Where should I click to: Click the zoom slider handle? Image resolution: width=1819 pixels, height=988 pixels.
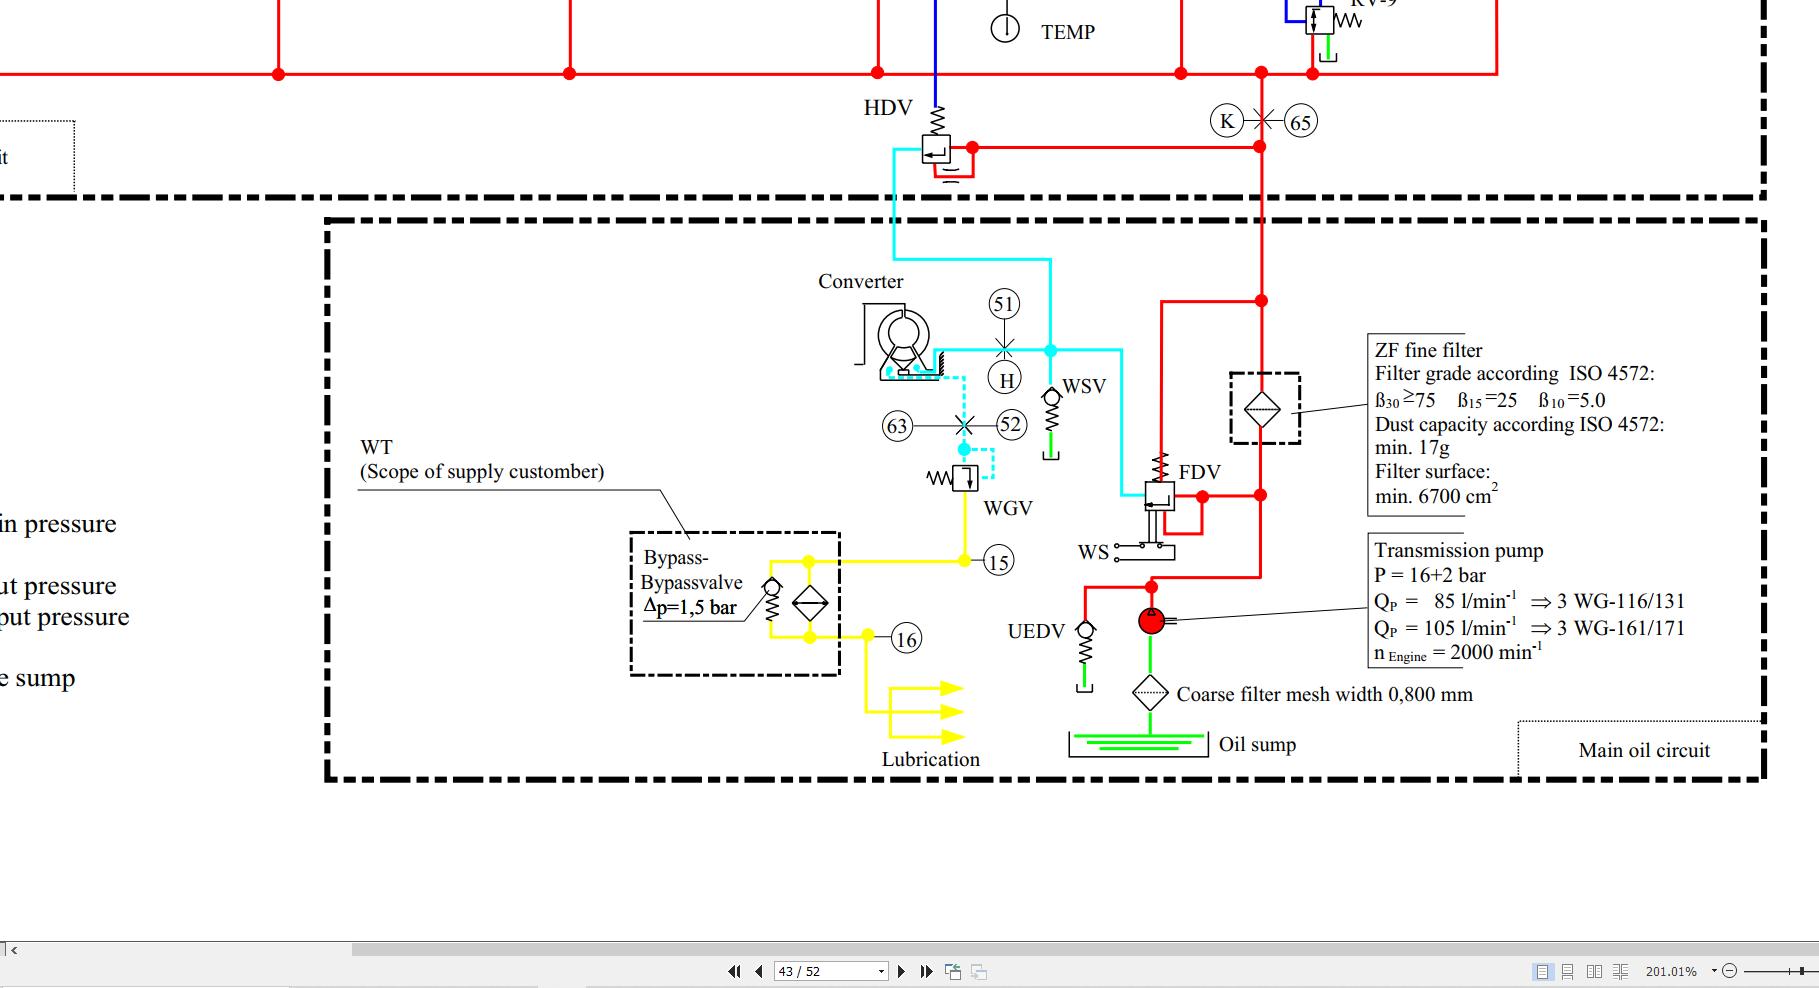tap(1802, 971)
